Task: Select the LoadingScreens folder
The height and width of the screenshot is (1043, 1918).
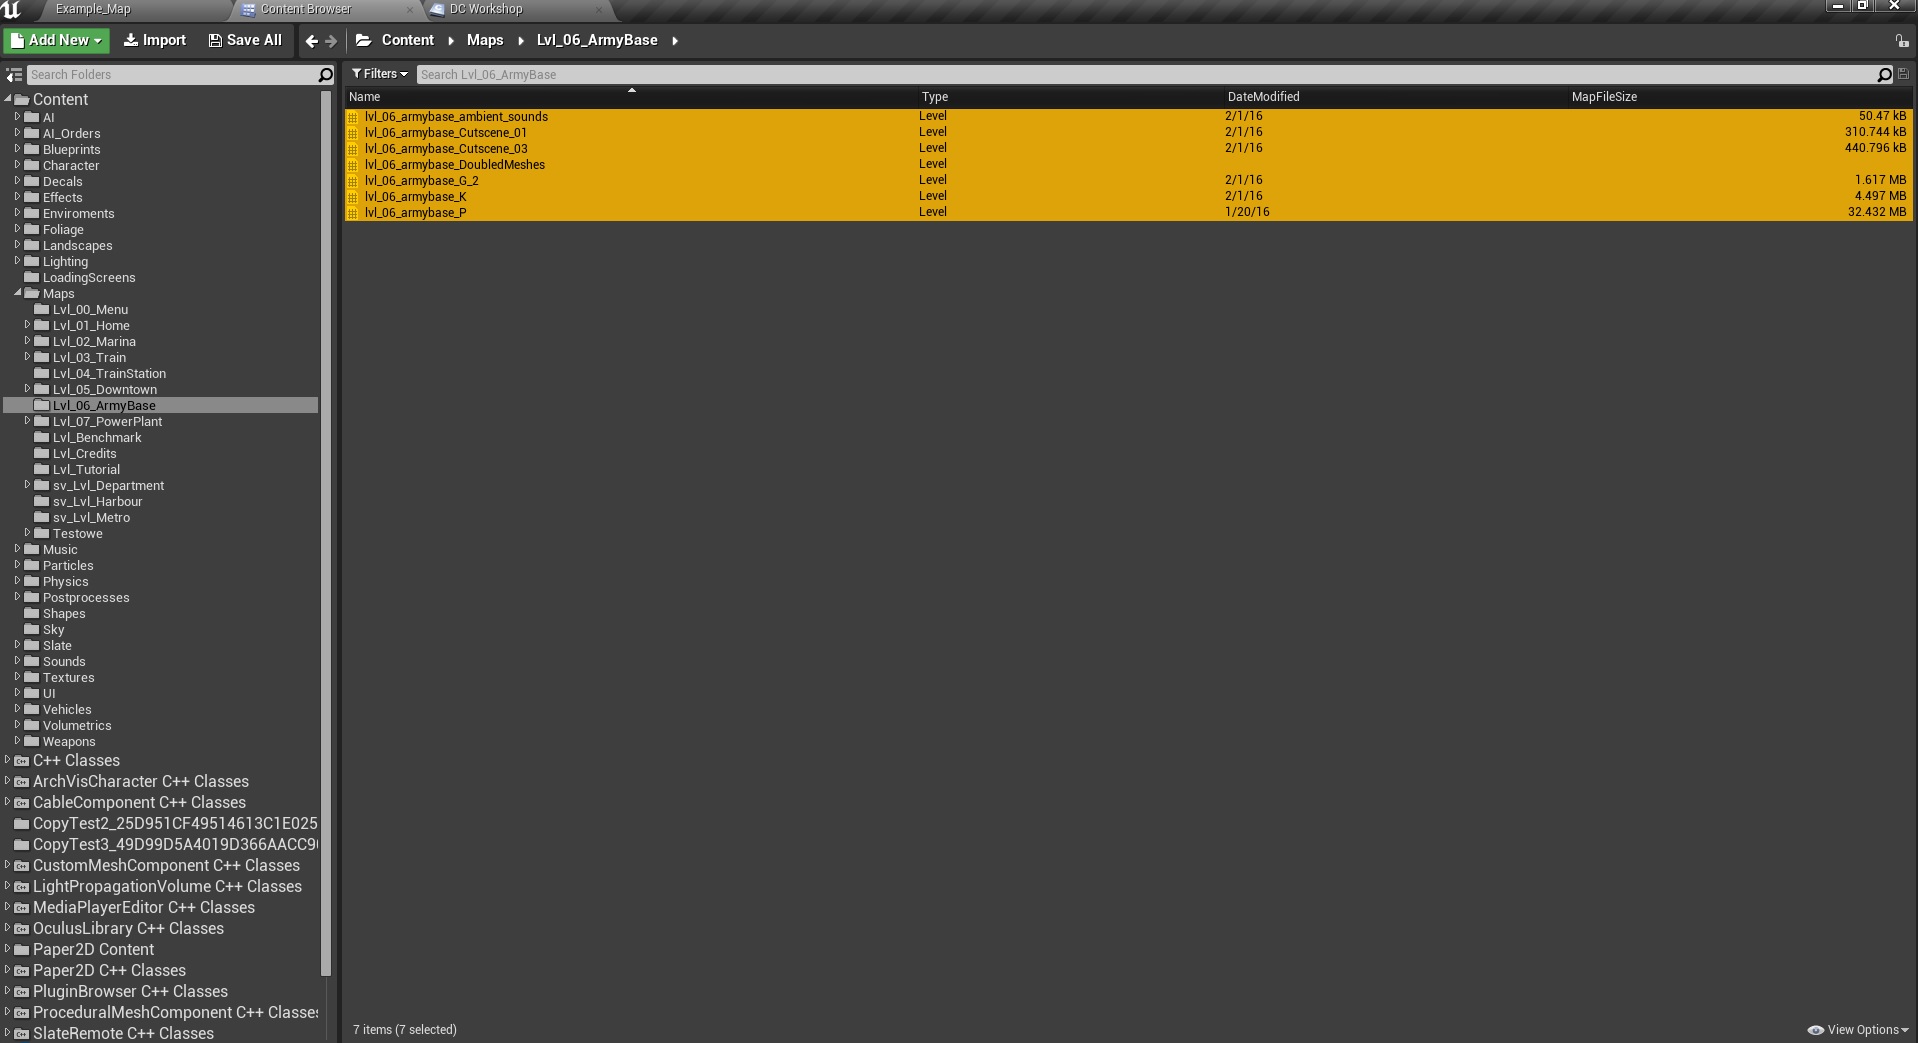Action: [x=89, y=278]
